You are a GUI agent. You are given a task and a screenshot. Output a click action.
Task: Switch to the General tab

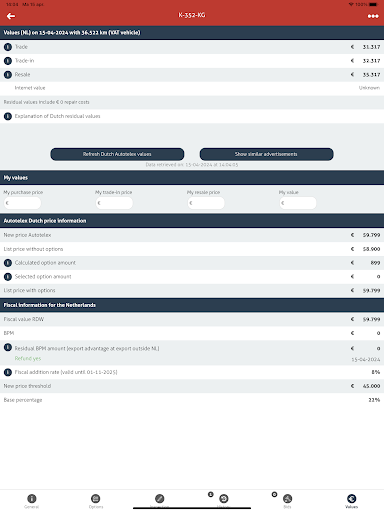[32, 501]
